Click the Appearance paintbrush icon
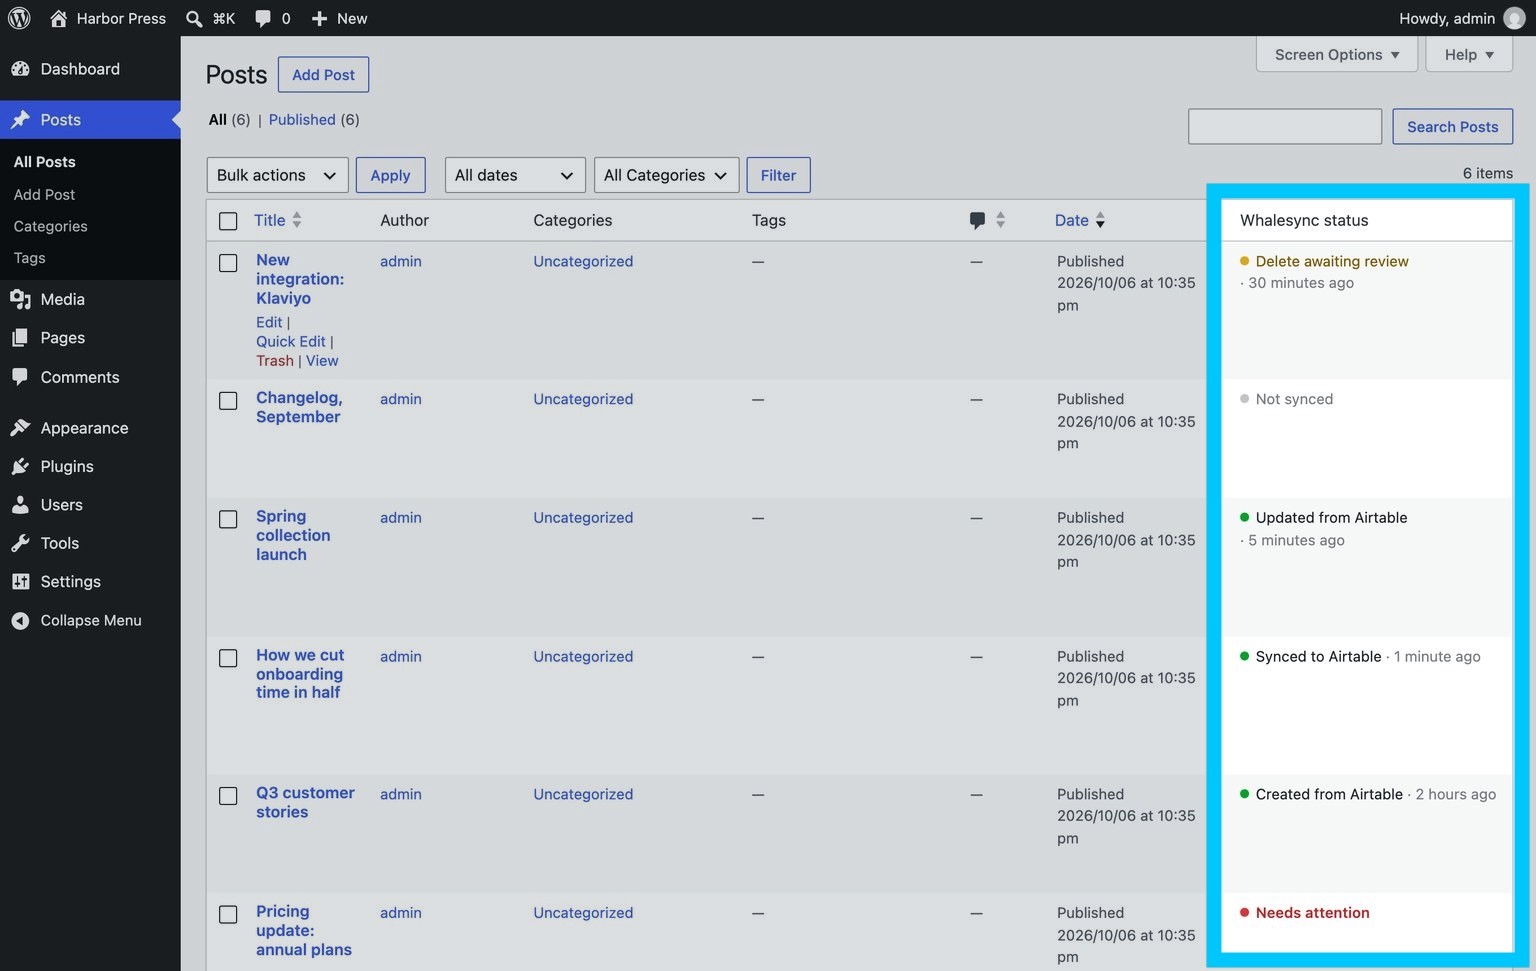The width and height of the screenshot is (1536, 971). click(20, 428)
